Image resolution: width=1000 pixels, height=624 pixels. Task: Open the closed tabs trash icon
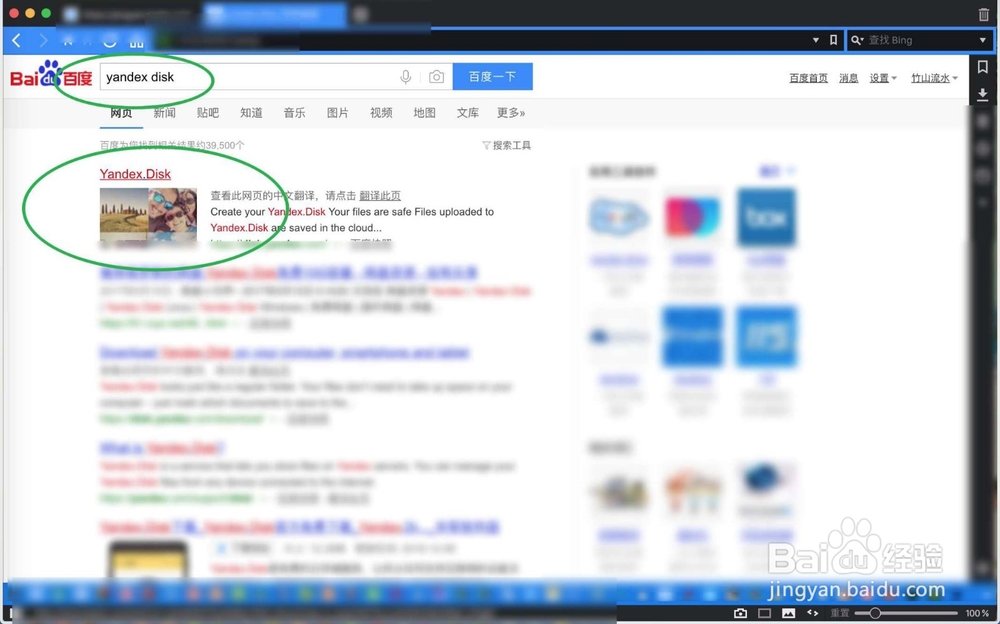983,14
